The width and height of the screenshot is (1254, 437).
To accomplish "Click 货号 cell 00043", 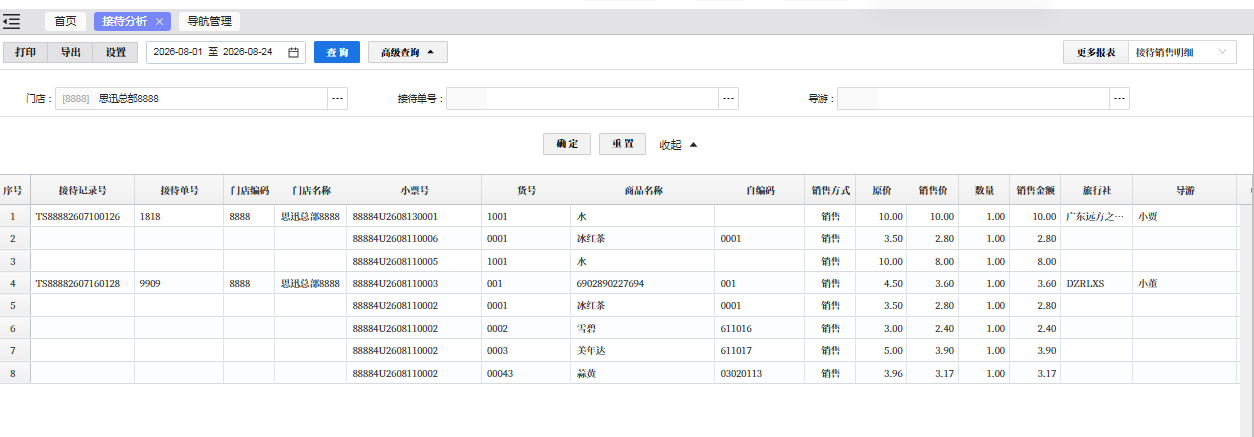I will coord(499,374).
